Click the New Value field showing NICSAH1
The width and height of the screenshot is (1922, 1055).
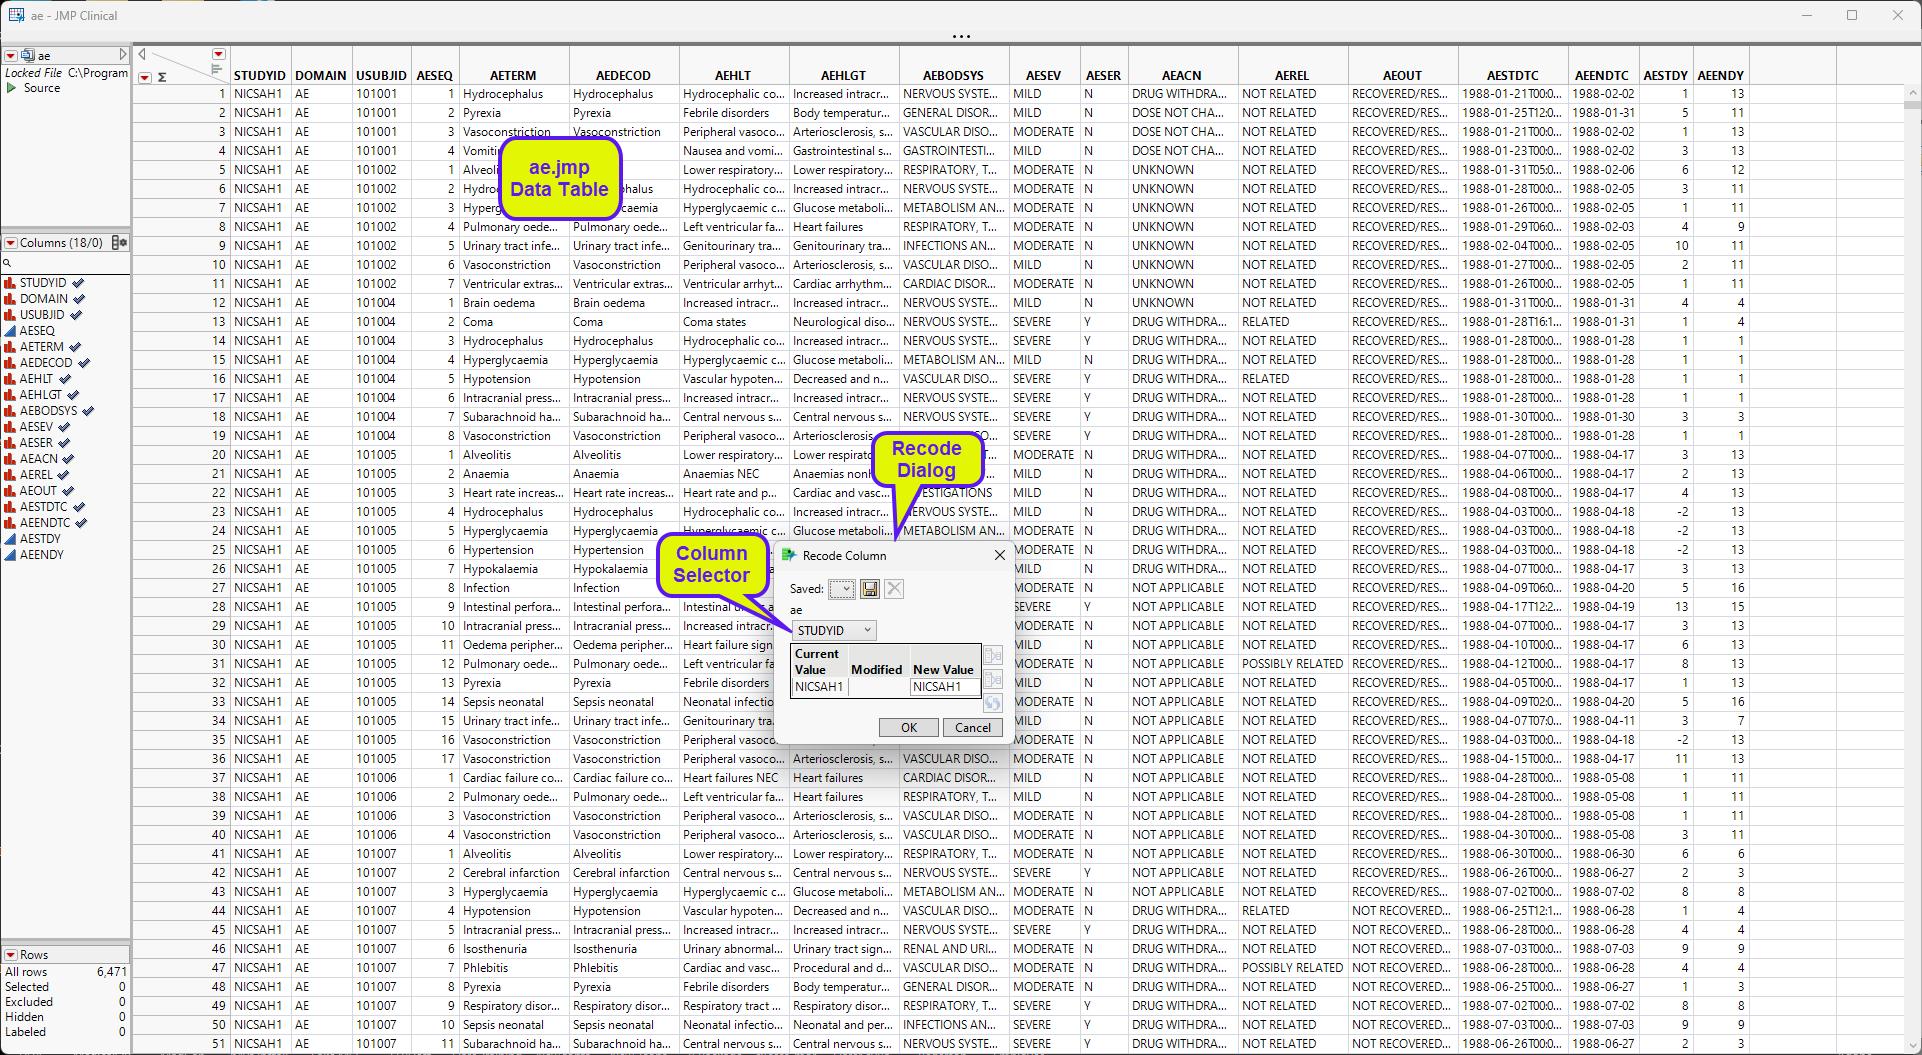tap(943, 687)
